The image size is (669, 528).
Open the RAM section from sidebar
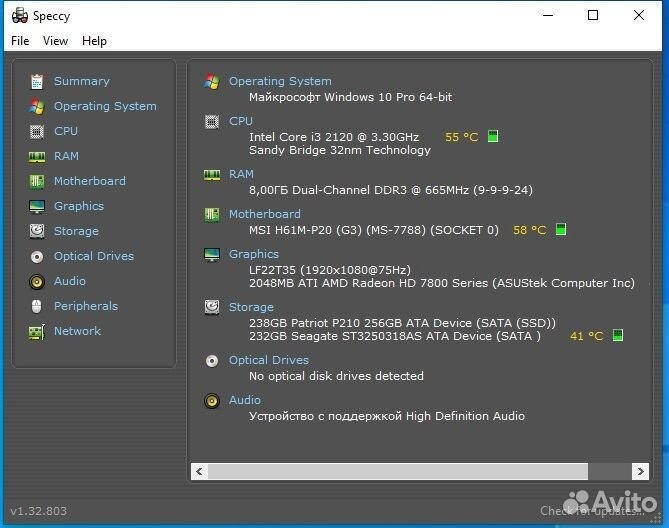tap(66, 156)
